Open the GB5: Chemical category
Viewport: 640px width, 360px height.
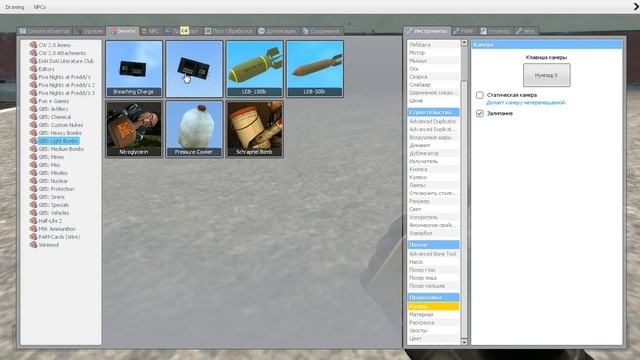point(55,117)
